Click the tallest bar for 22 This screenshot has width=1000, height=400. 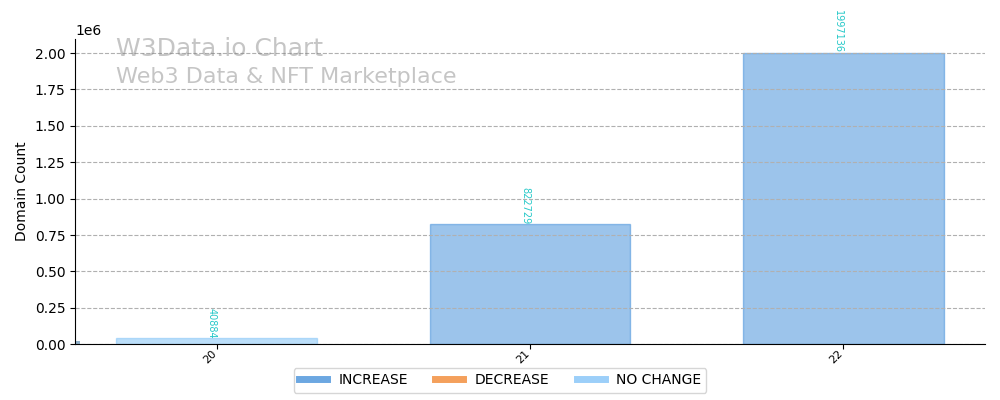click(x=843, y=198)
